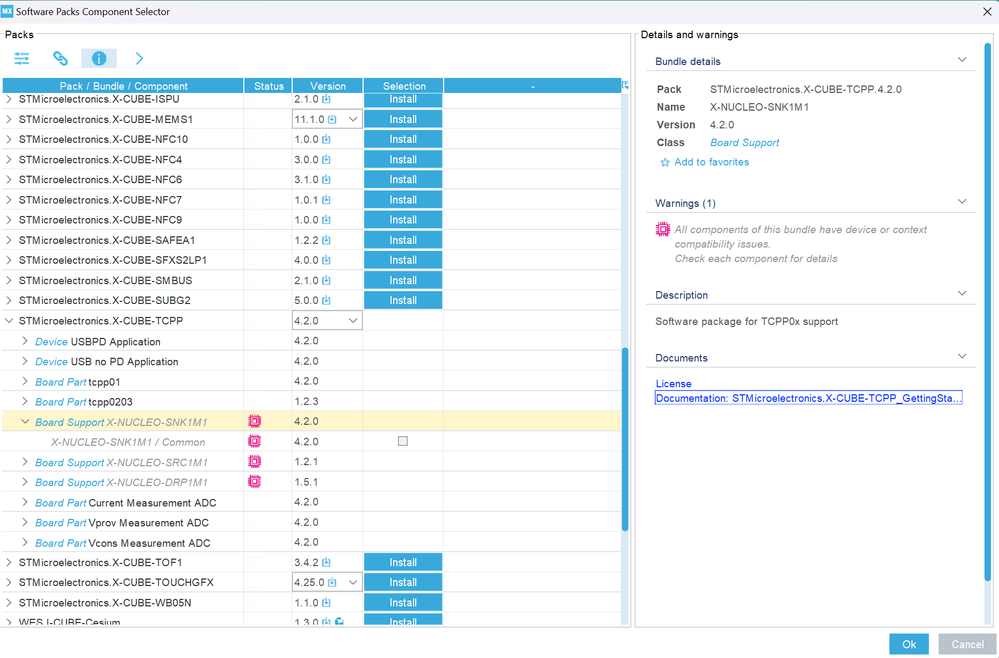Click the warning chip icon on X-NUCLEO-SRC1M1 row
The image size is (999, 658).
[x=254, y=461]
